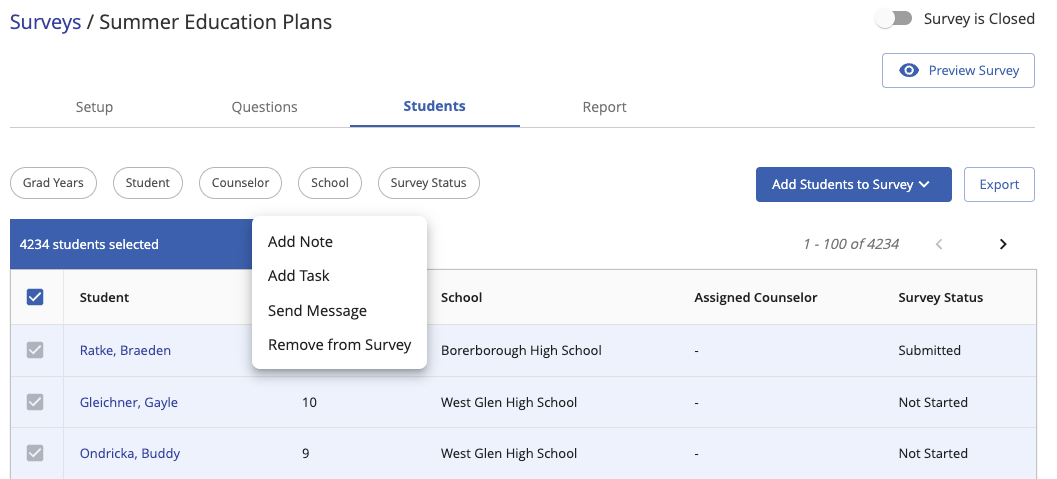The width and height of the screenshot is (1057, 479).
Task: Click the Export button
Action: click(999, 184)
